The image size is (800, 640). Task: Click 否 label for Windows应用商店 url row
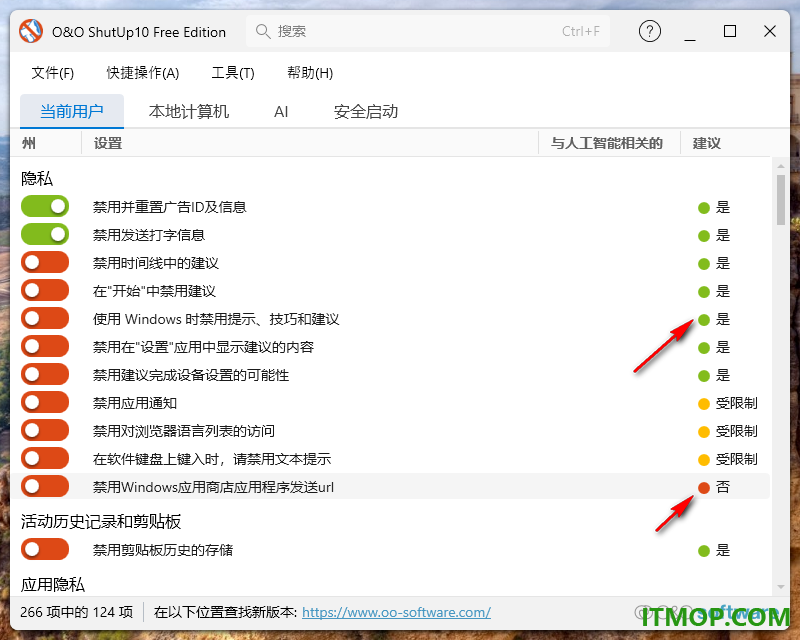[x=723, y=487]
